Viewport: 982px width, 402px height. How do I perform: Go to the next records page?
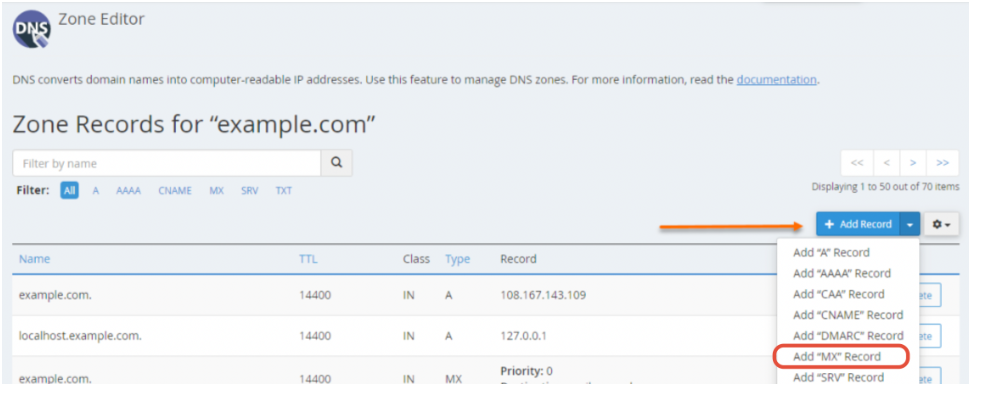tap(913, 163)
